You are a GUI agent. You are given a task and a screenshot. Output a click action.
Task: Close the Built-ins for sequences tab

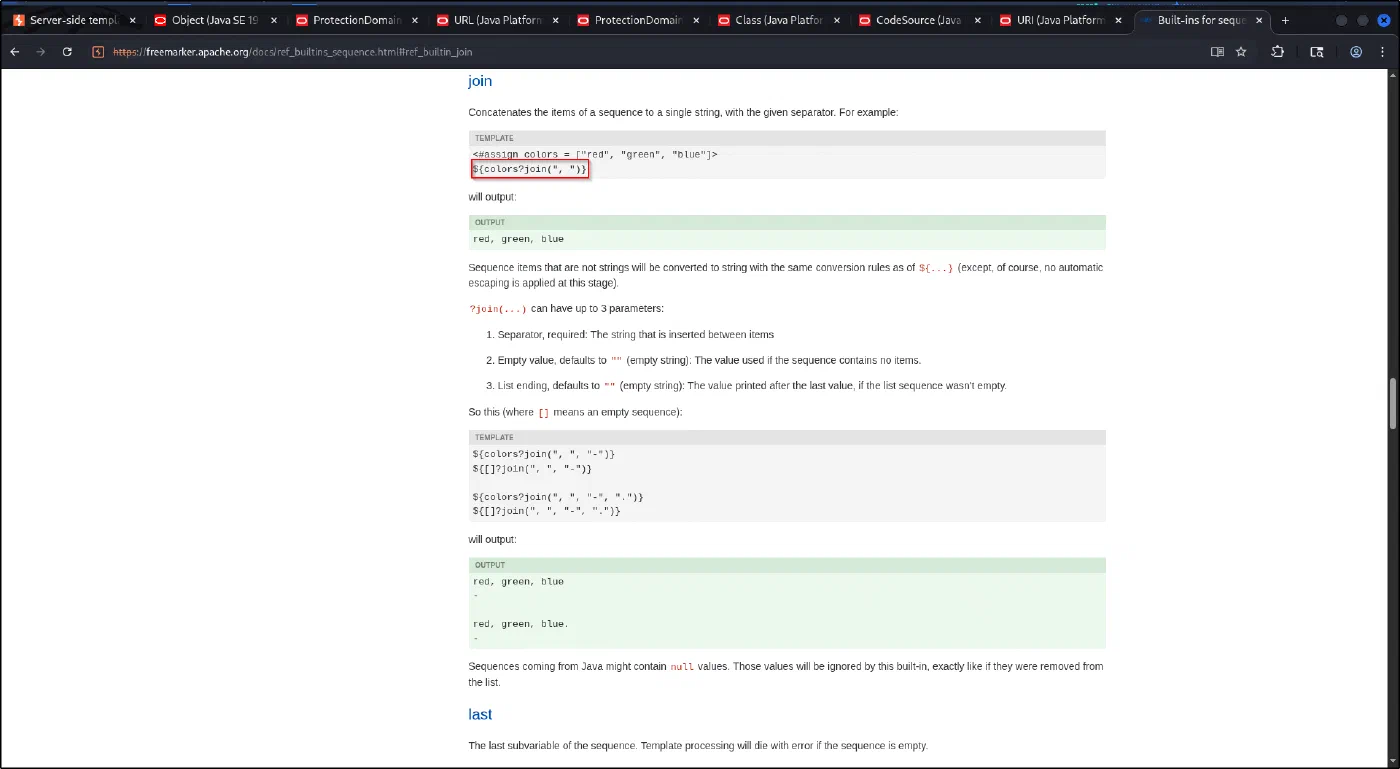[1260, 20]
